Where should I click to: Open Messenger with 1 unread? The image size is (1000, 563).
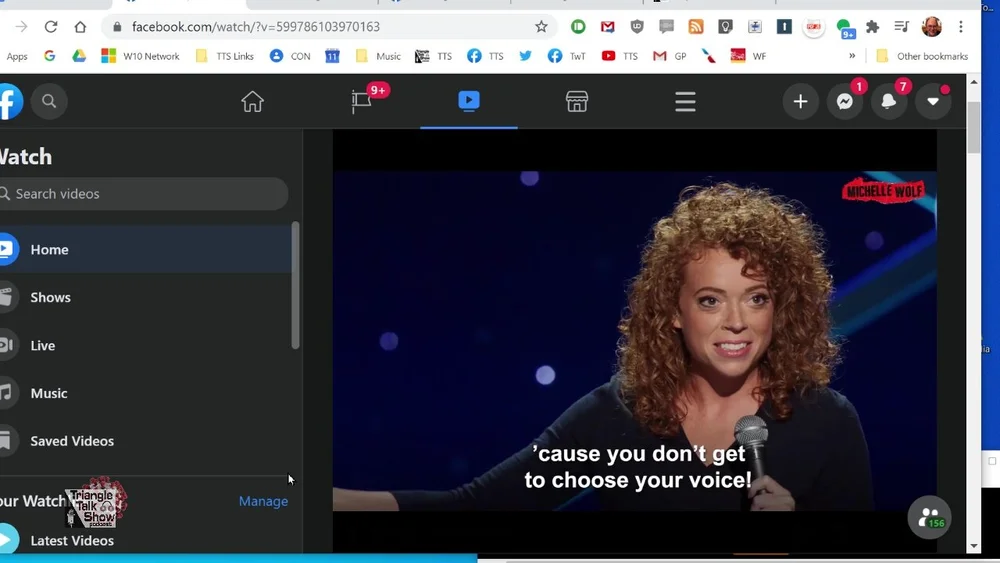845,101
